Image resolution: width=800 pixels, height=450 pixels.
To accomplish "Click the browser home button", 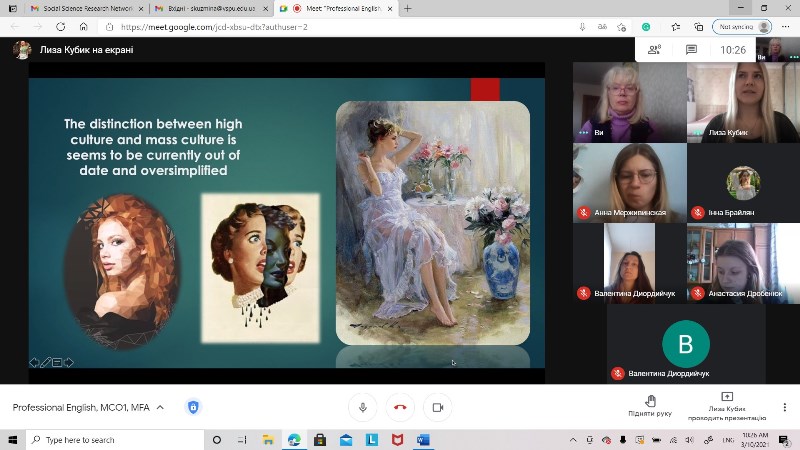I will tap(83, 27).
